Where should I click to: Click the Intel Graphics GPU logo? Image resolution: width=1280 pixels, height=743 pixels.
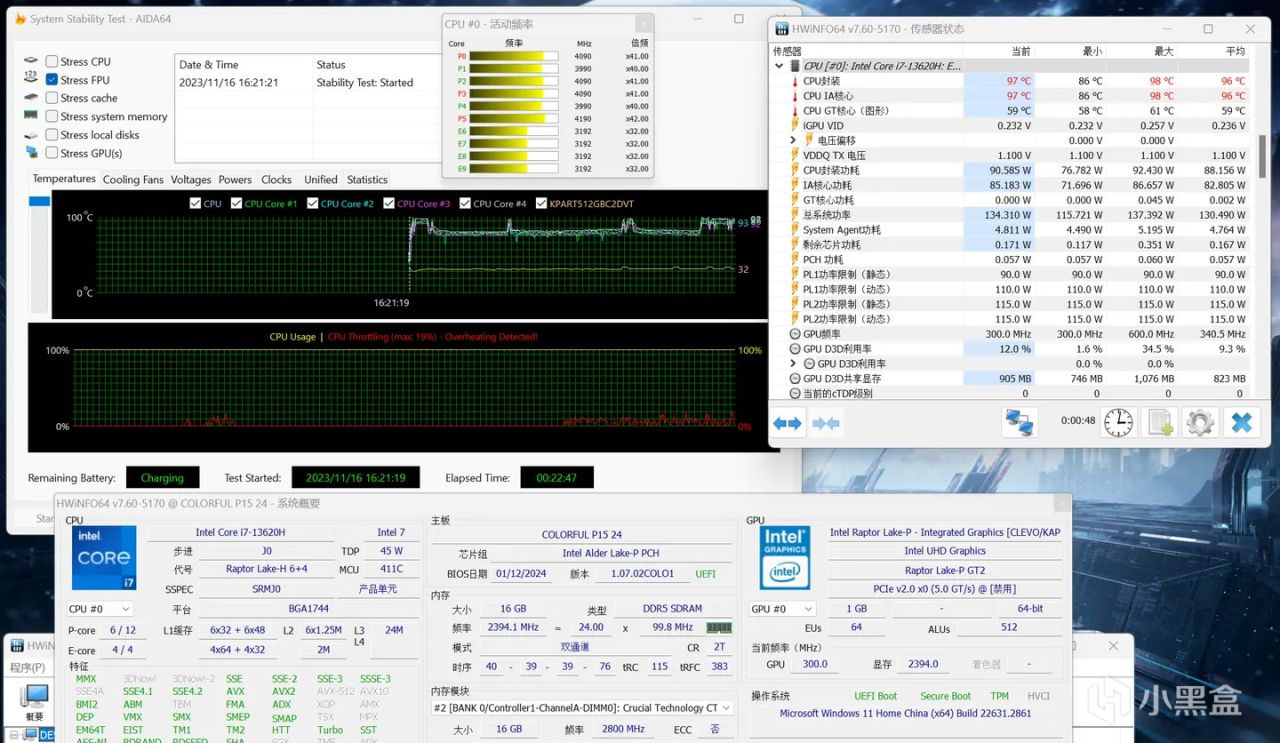pyautogui.click(x=785, y=558)
